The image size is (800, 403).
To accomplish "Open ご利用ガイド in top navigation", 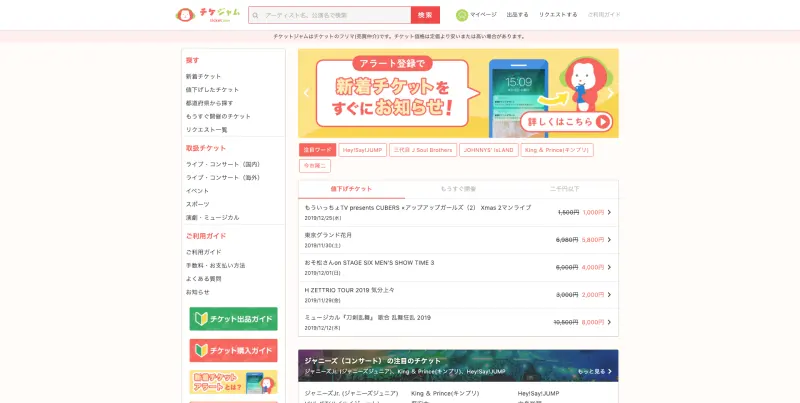I will tap(604, 15).
